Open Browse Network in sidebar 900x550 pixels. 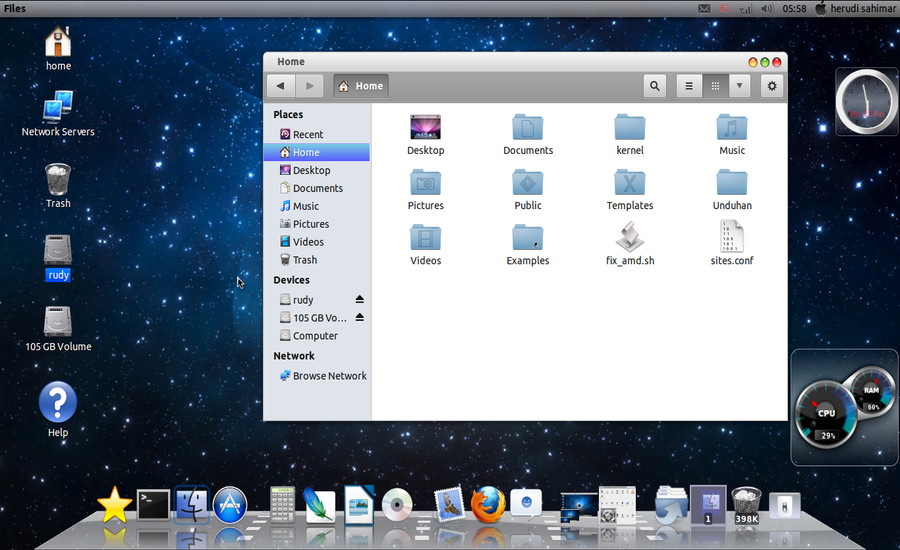click(x=329, y=376)
